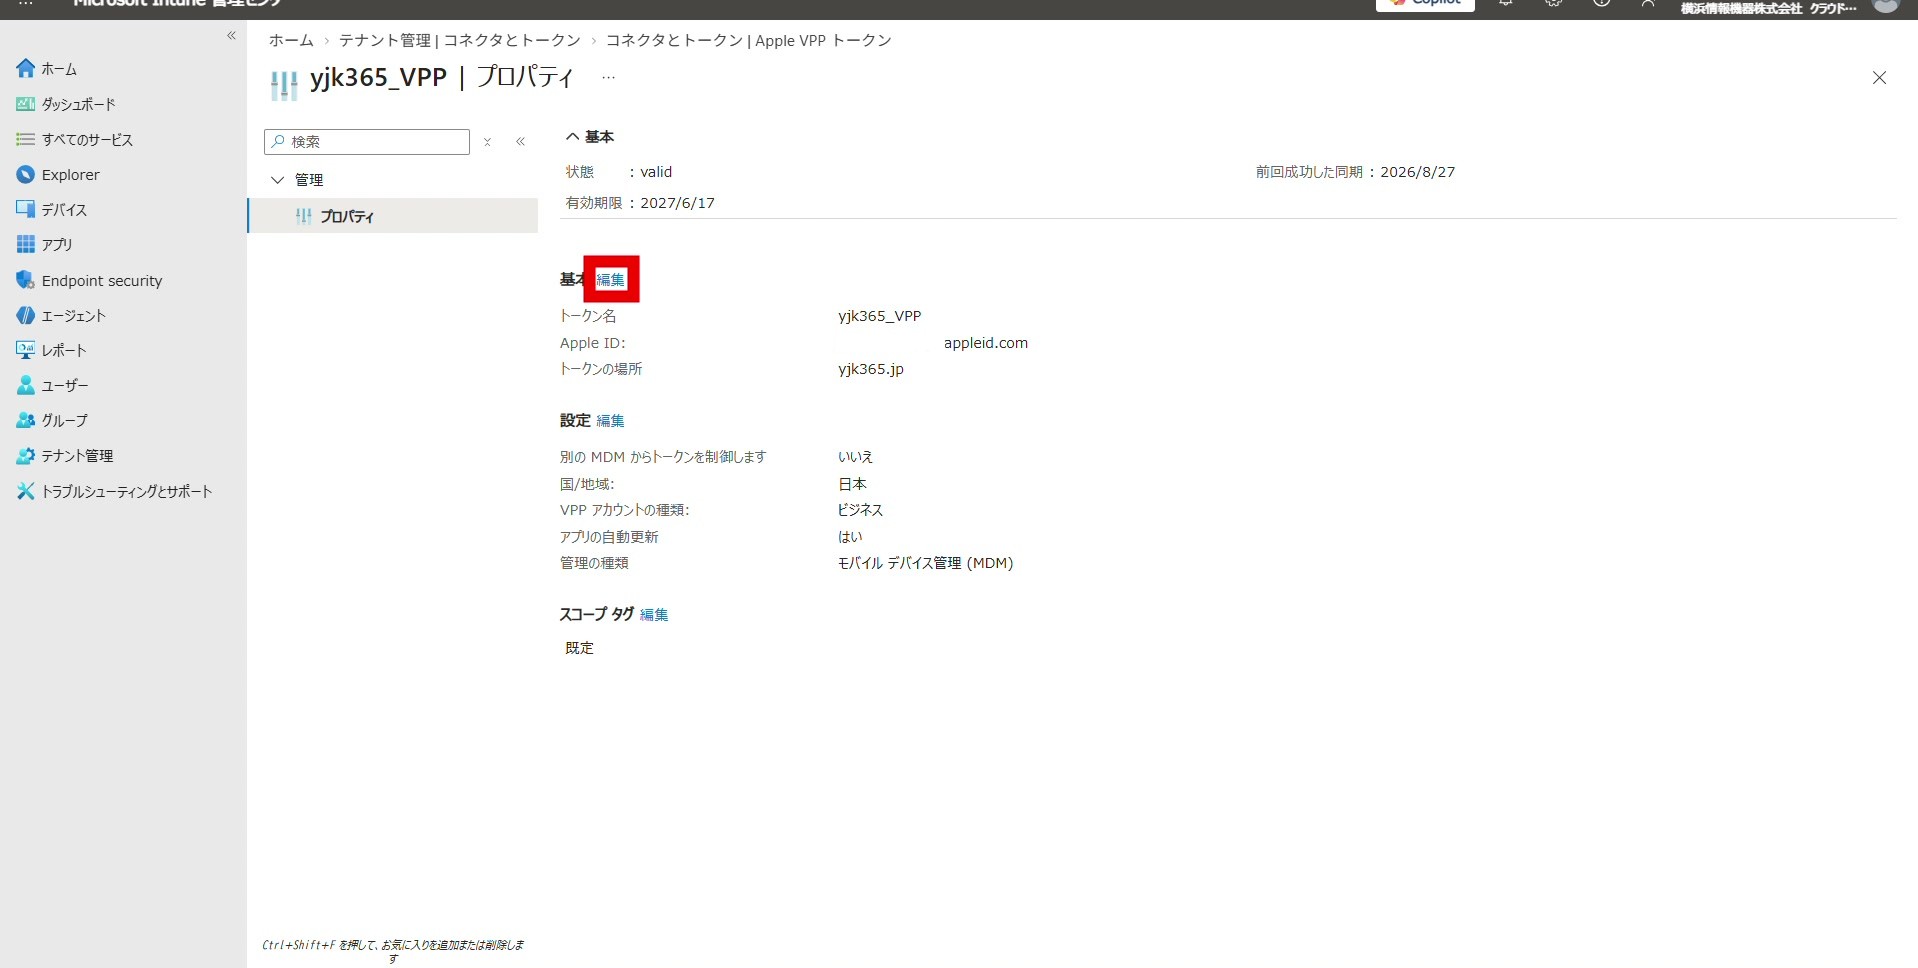
Task: Clear the resource menu search box
Action: coord(487,142)
